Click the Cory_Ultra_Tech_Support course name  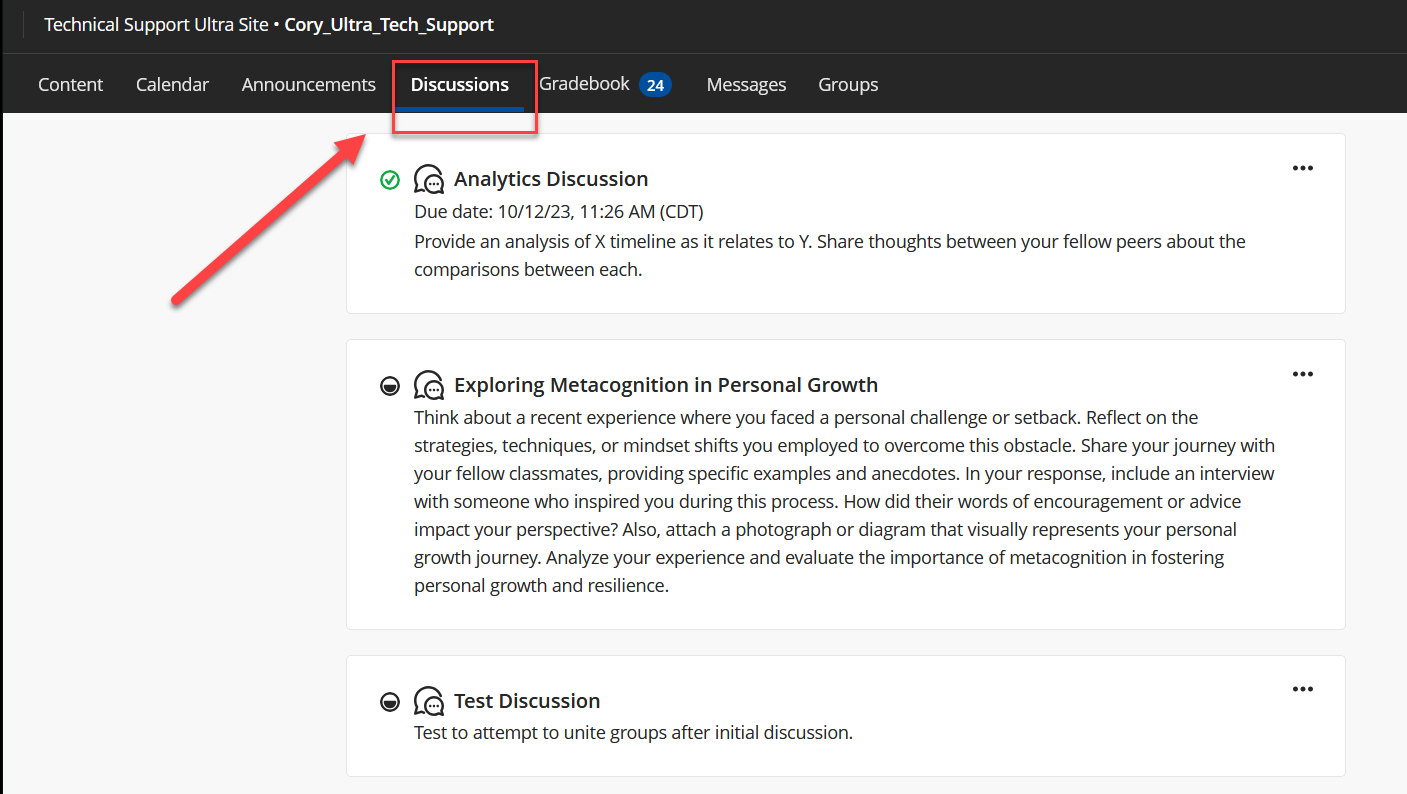389,24
